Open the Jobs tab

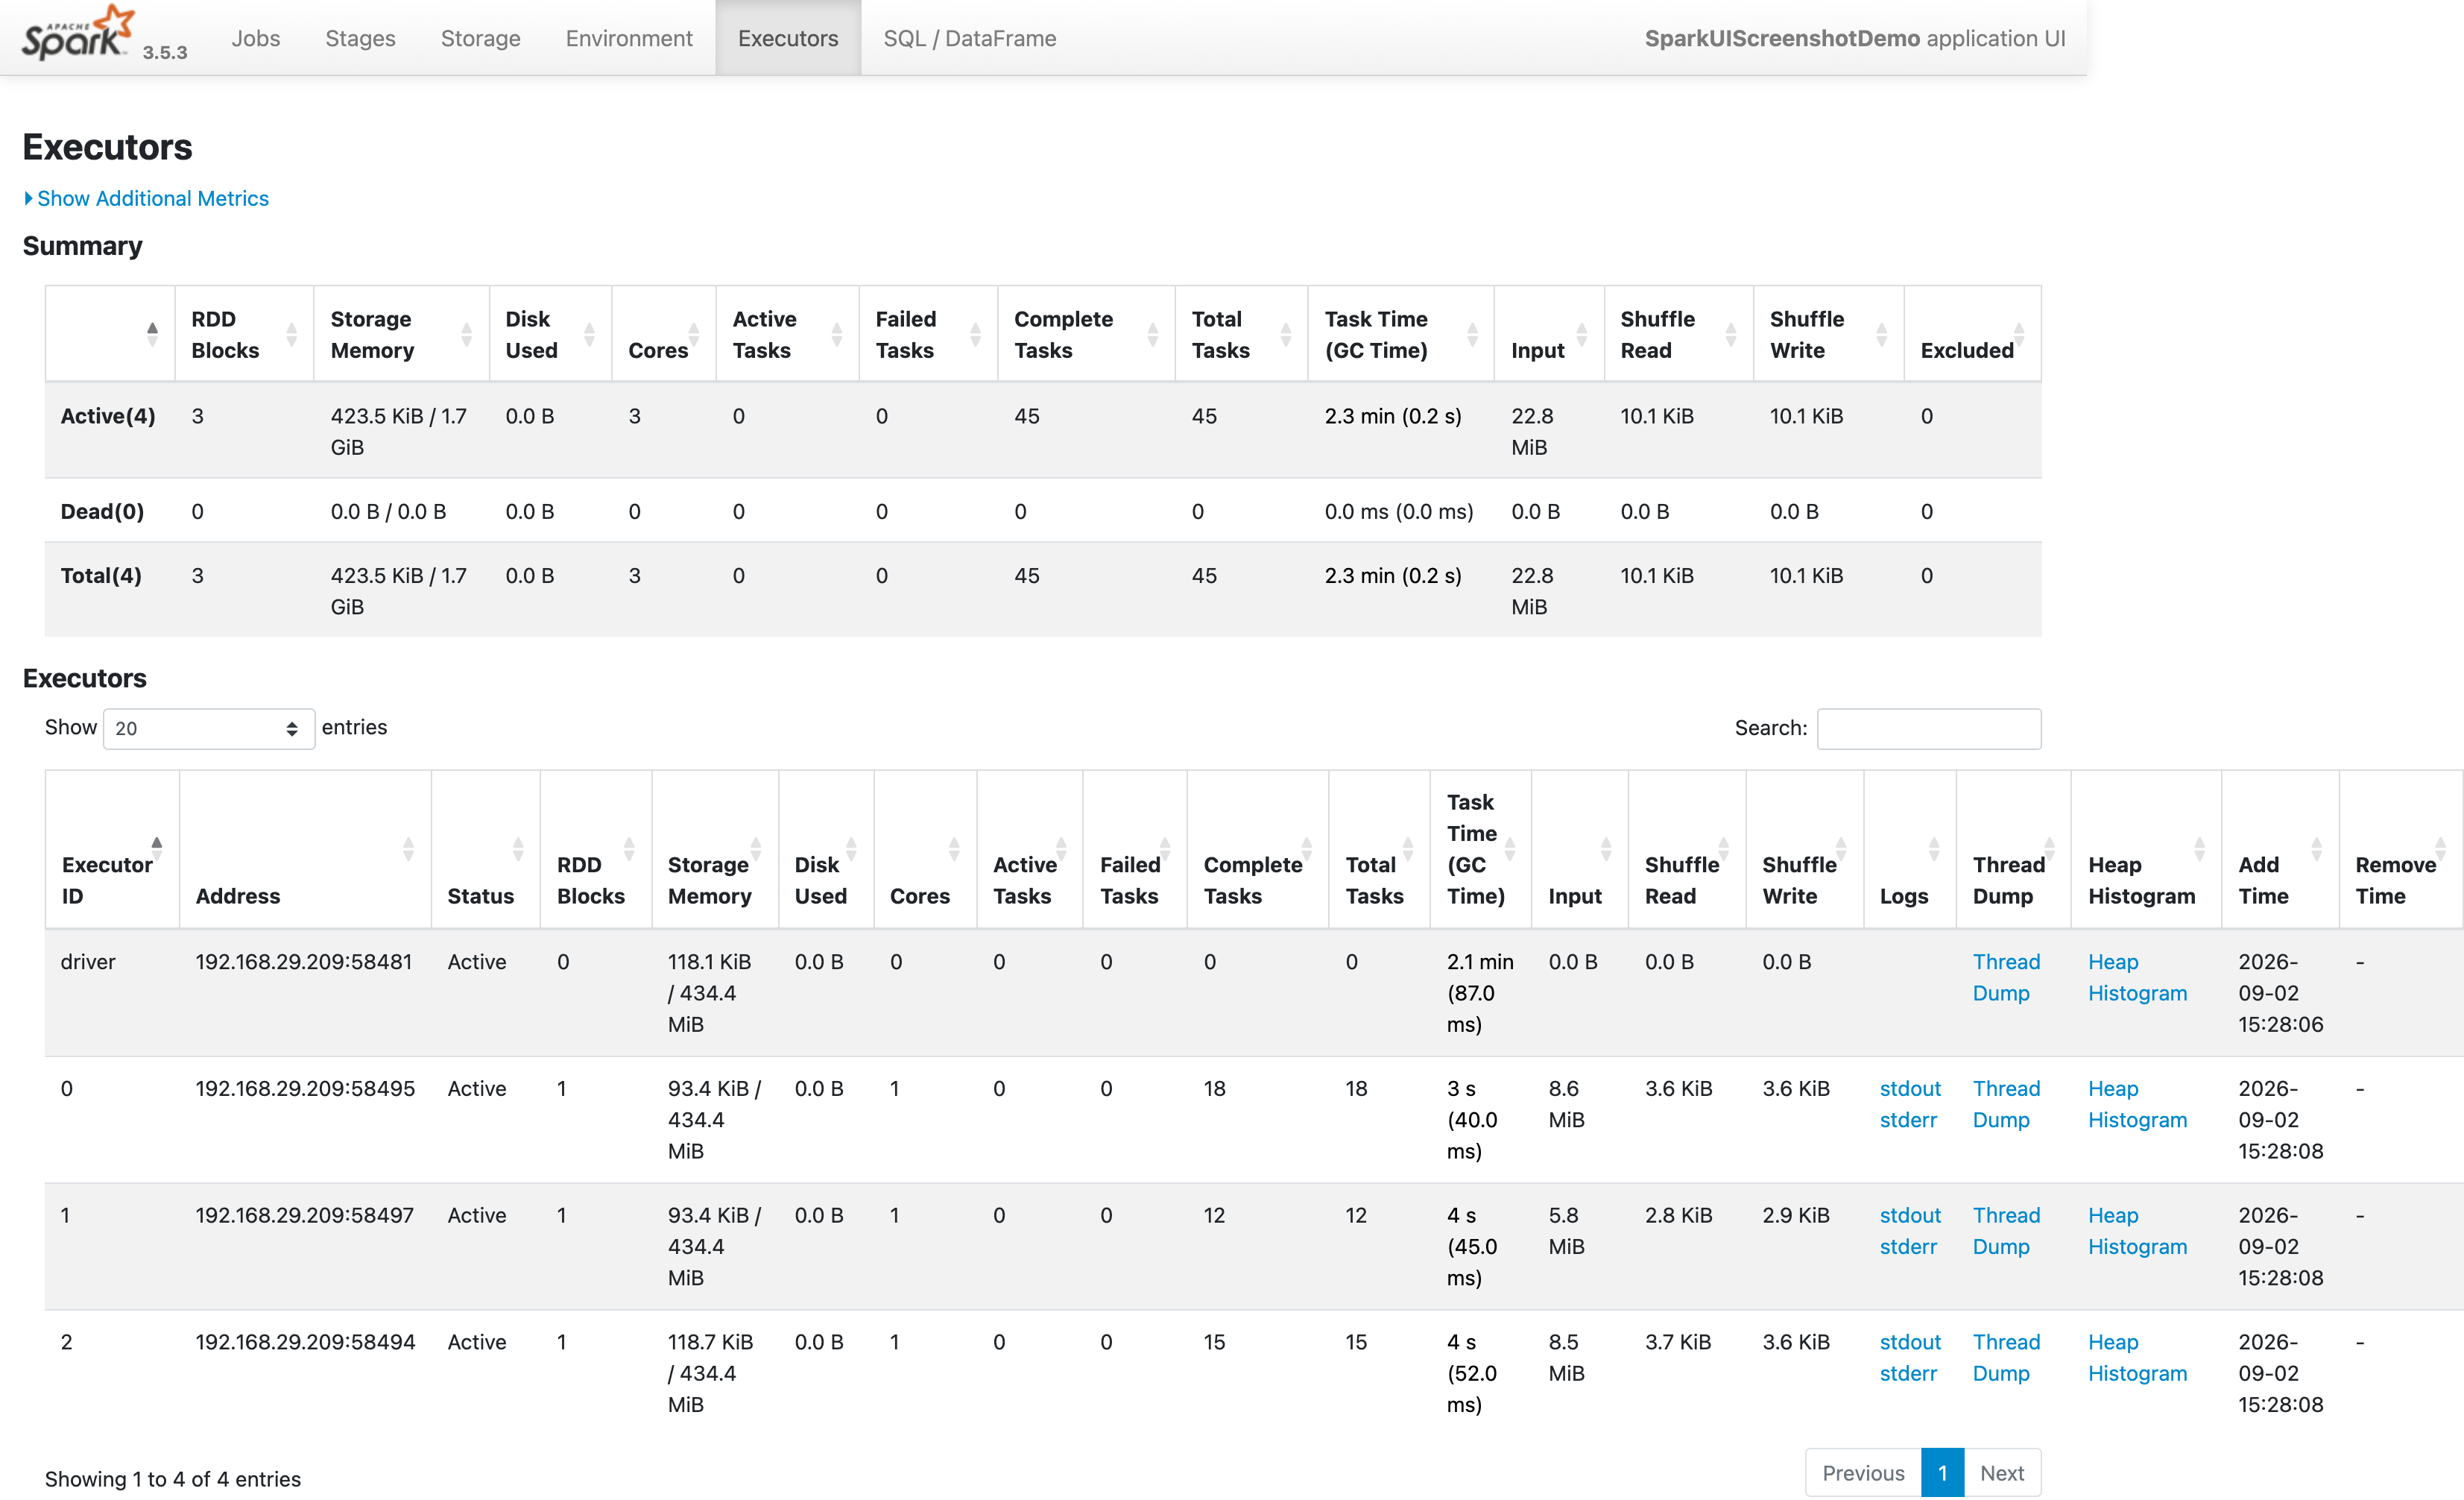[255, 38]
